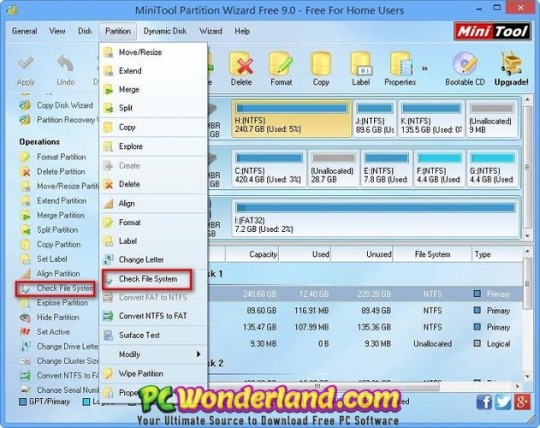Open the Disk menu
This screenshot has height=428, width=540.
point(85,31)
